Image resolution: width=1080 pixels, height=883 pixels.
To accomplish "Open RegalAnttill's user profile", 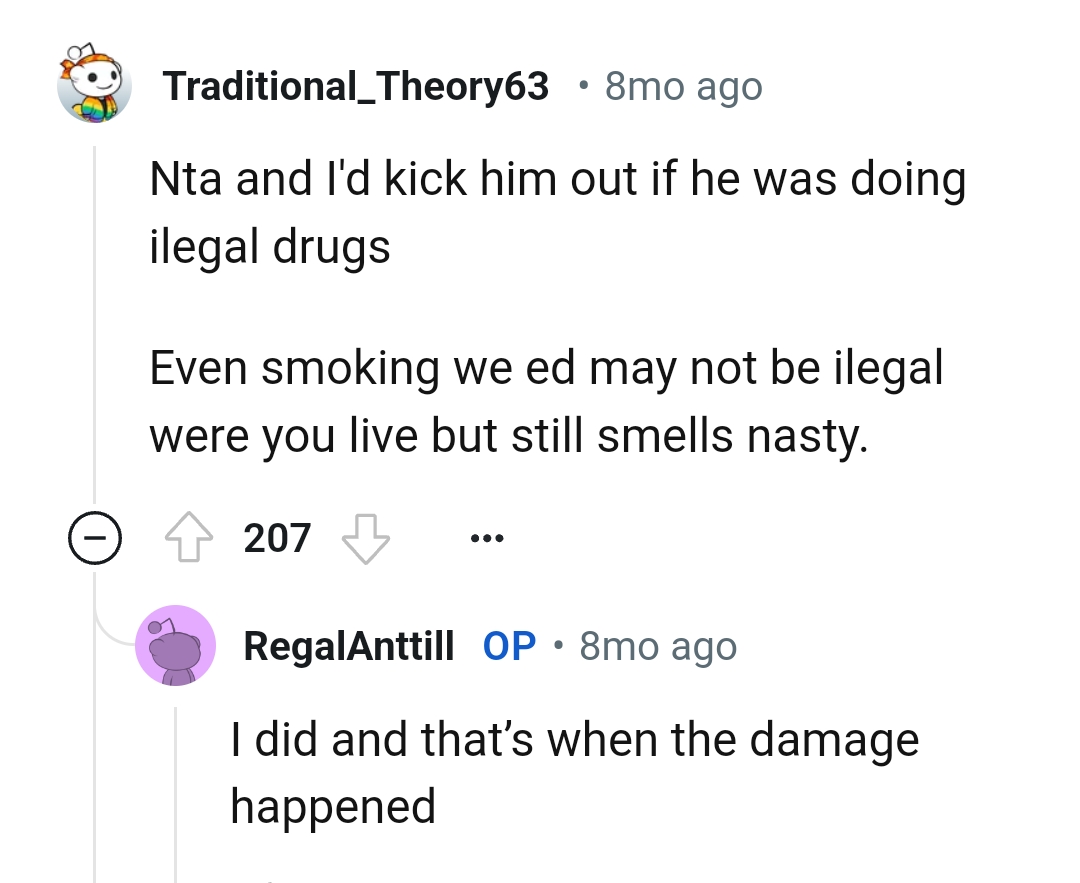I will point(349,645).
